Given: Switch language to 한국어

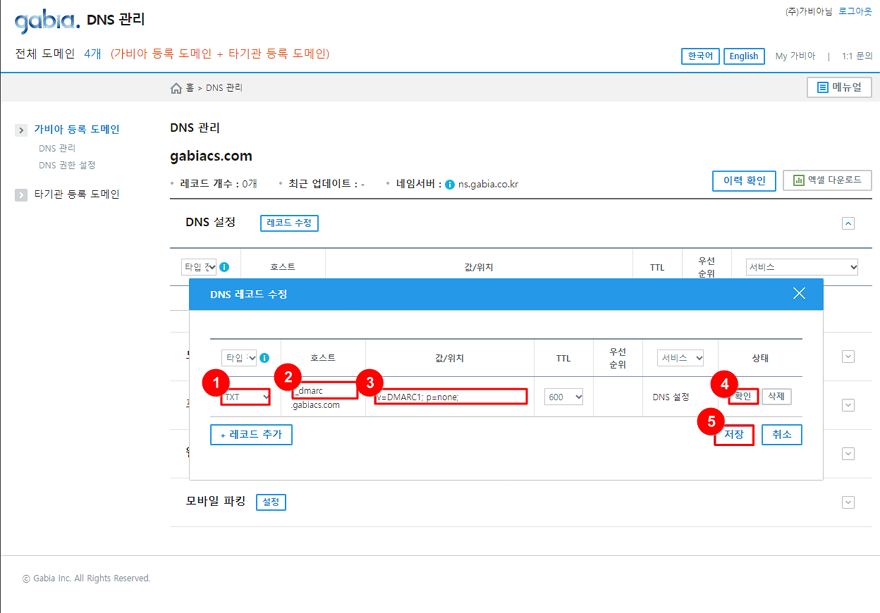Looking at the screenshot, I should pyautogui.click(x=700, y=56).
